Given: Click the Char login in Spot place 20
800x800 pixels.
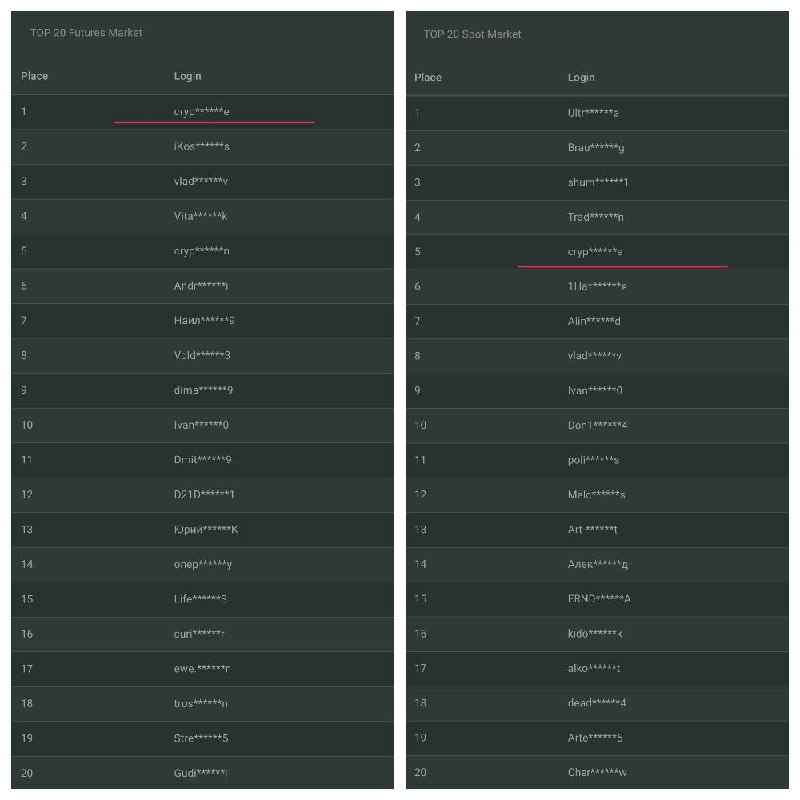Looking at the screenshot, I should [x=596, y=772].
